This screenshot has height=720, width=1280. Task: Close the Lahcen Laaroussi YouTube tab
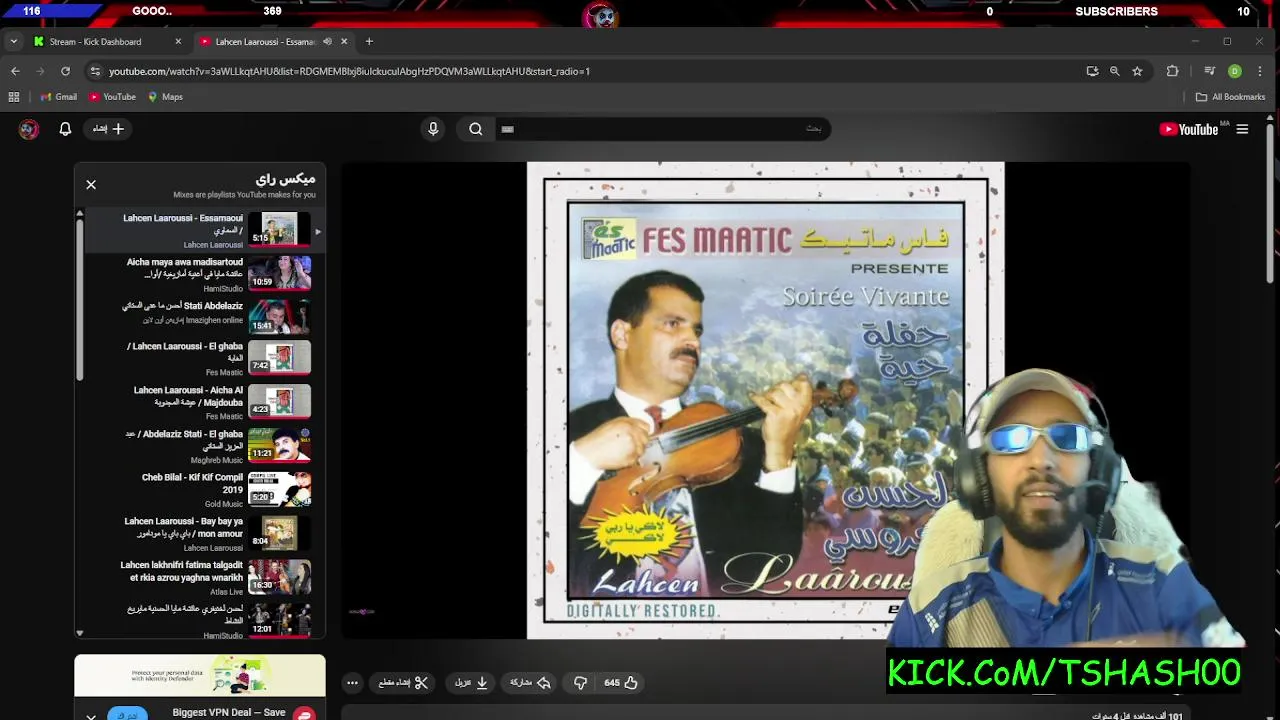coord(344,41)
